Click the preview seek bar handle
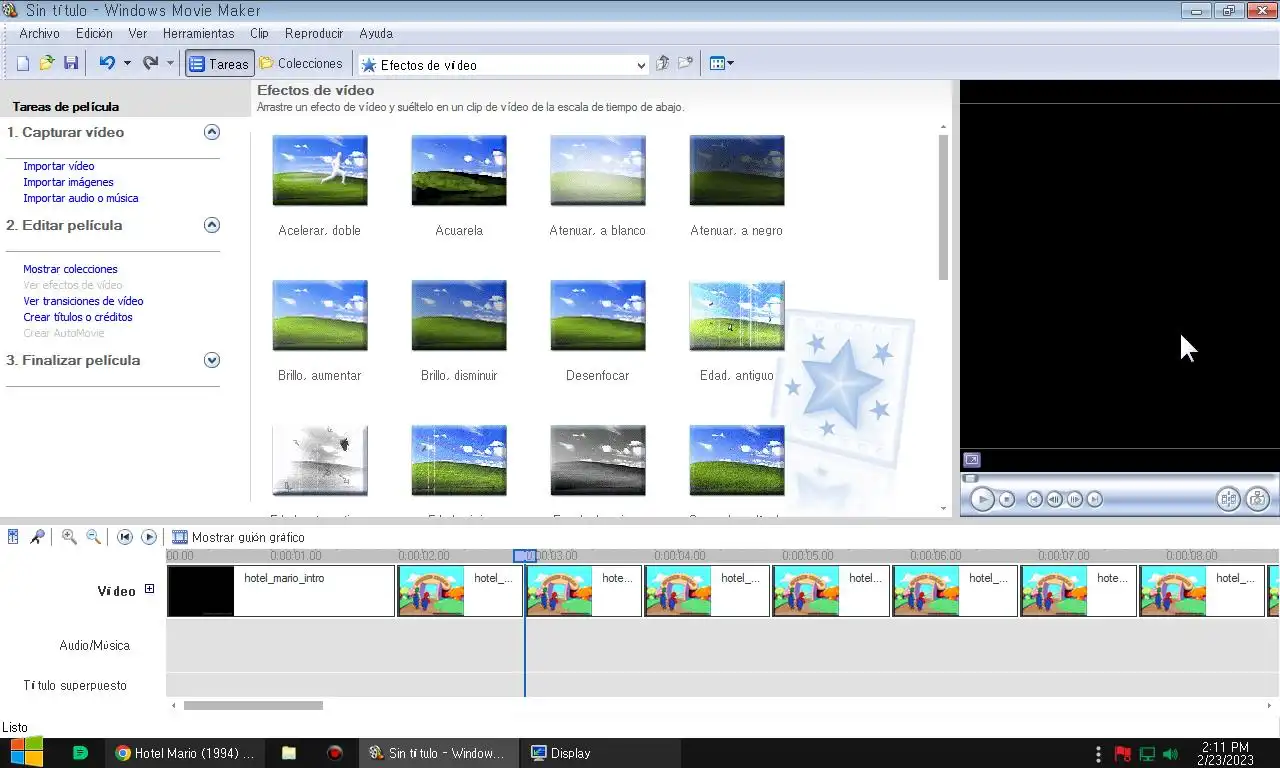This screenshot has height=768, width=1280. click(969, 478)
